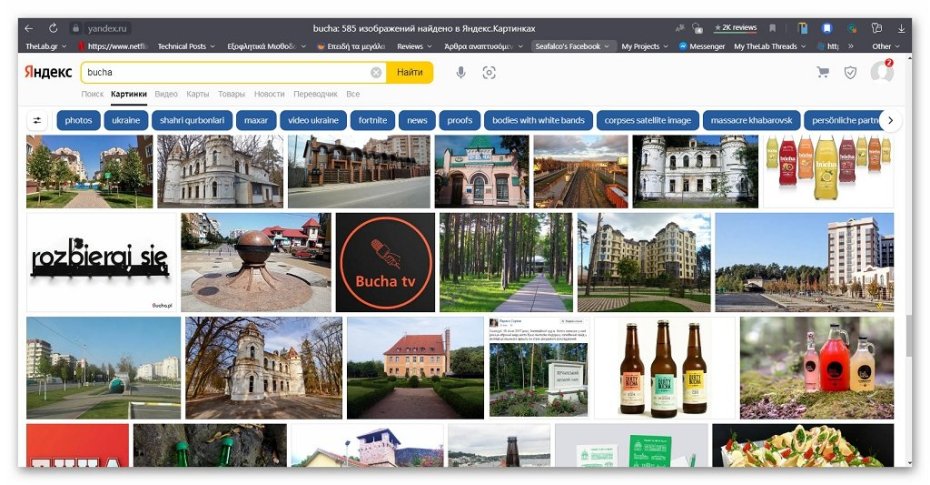Click the lock icon beside yandex.ru
Viewport: 930px width, 485px height.
tap(75, 28)
